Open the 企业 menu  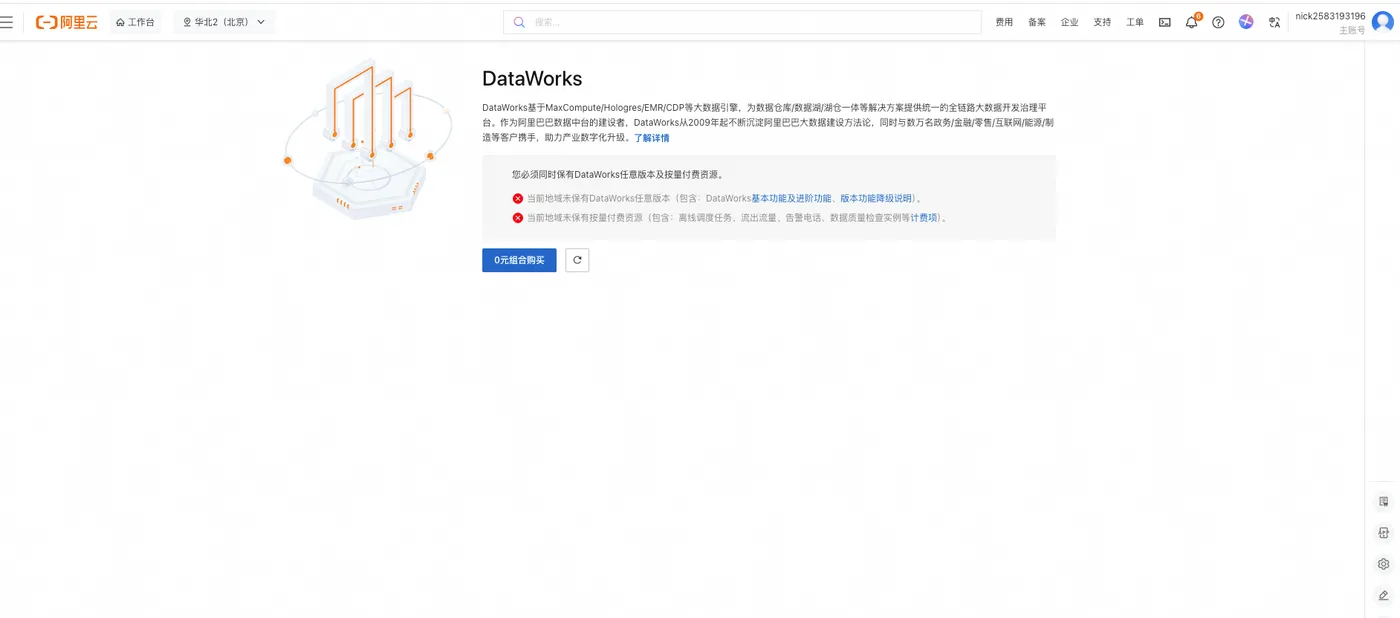(1070, 22)
